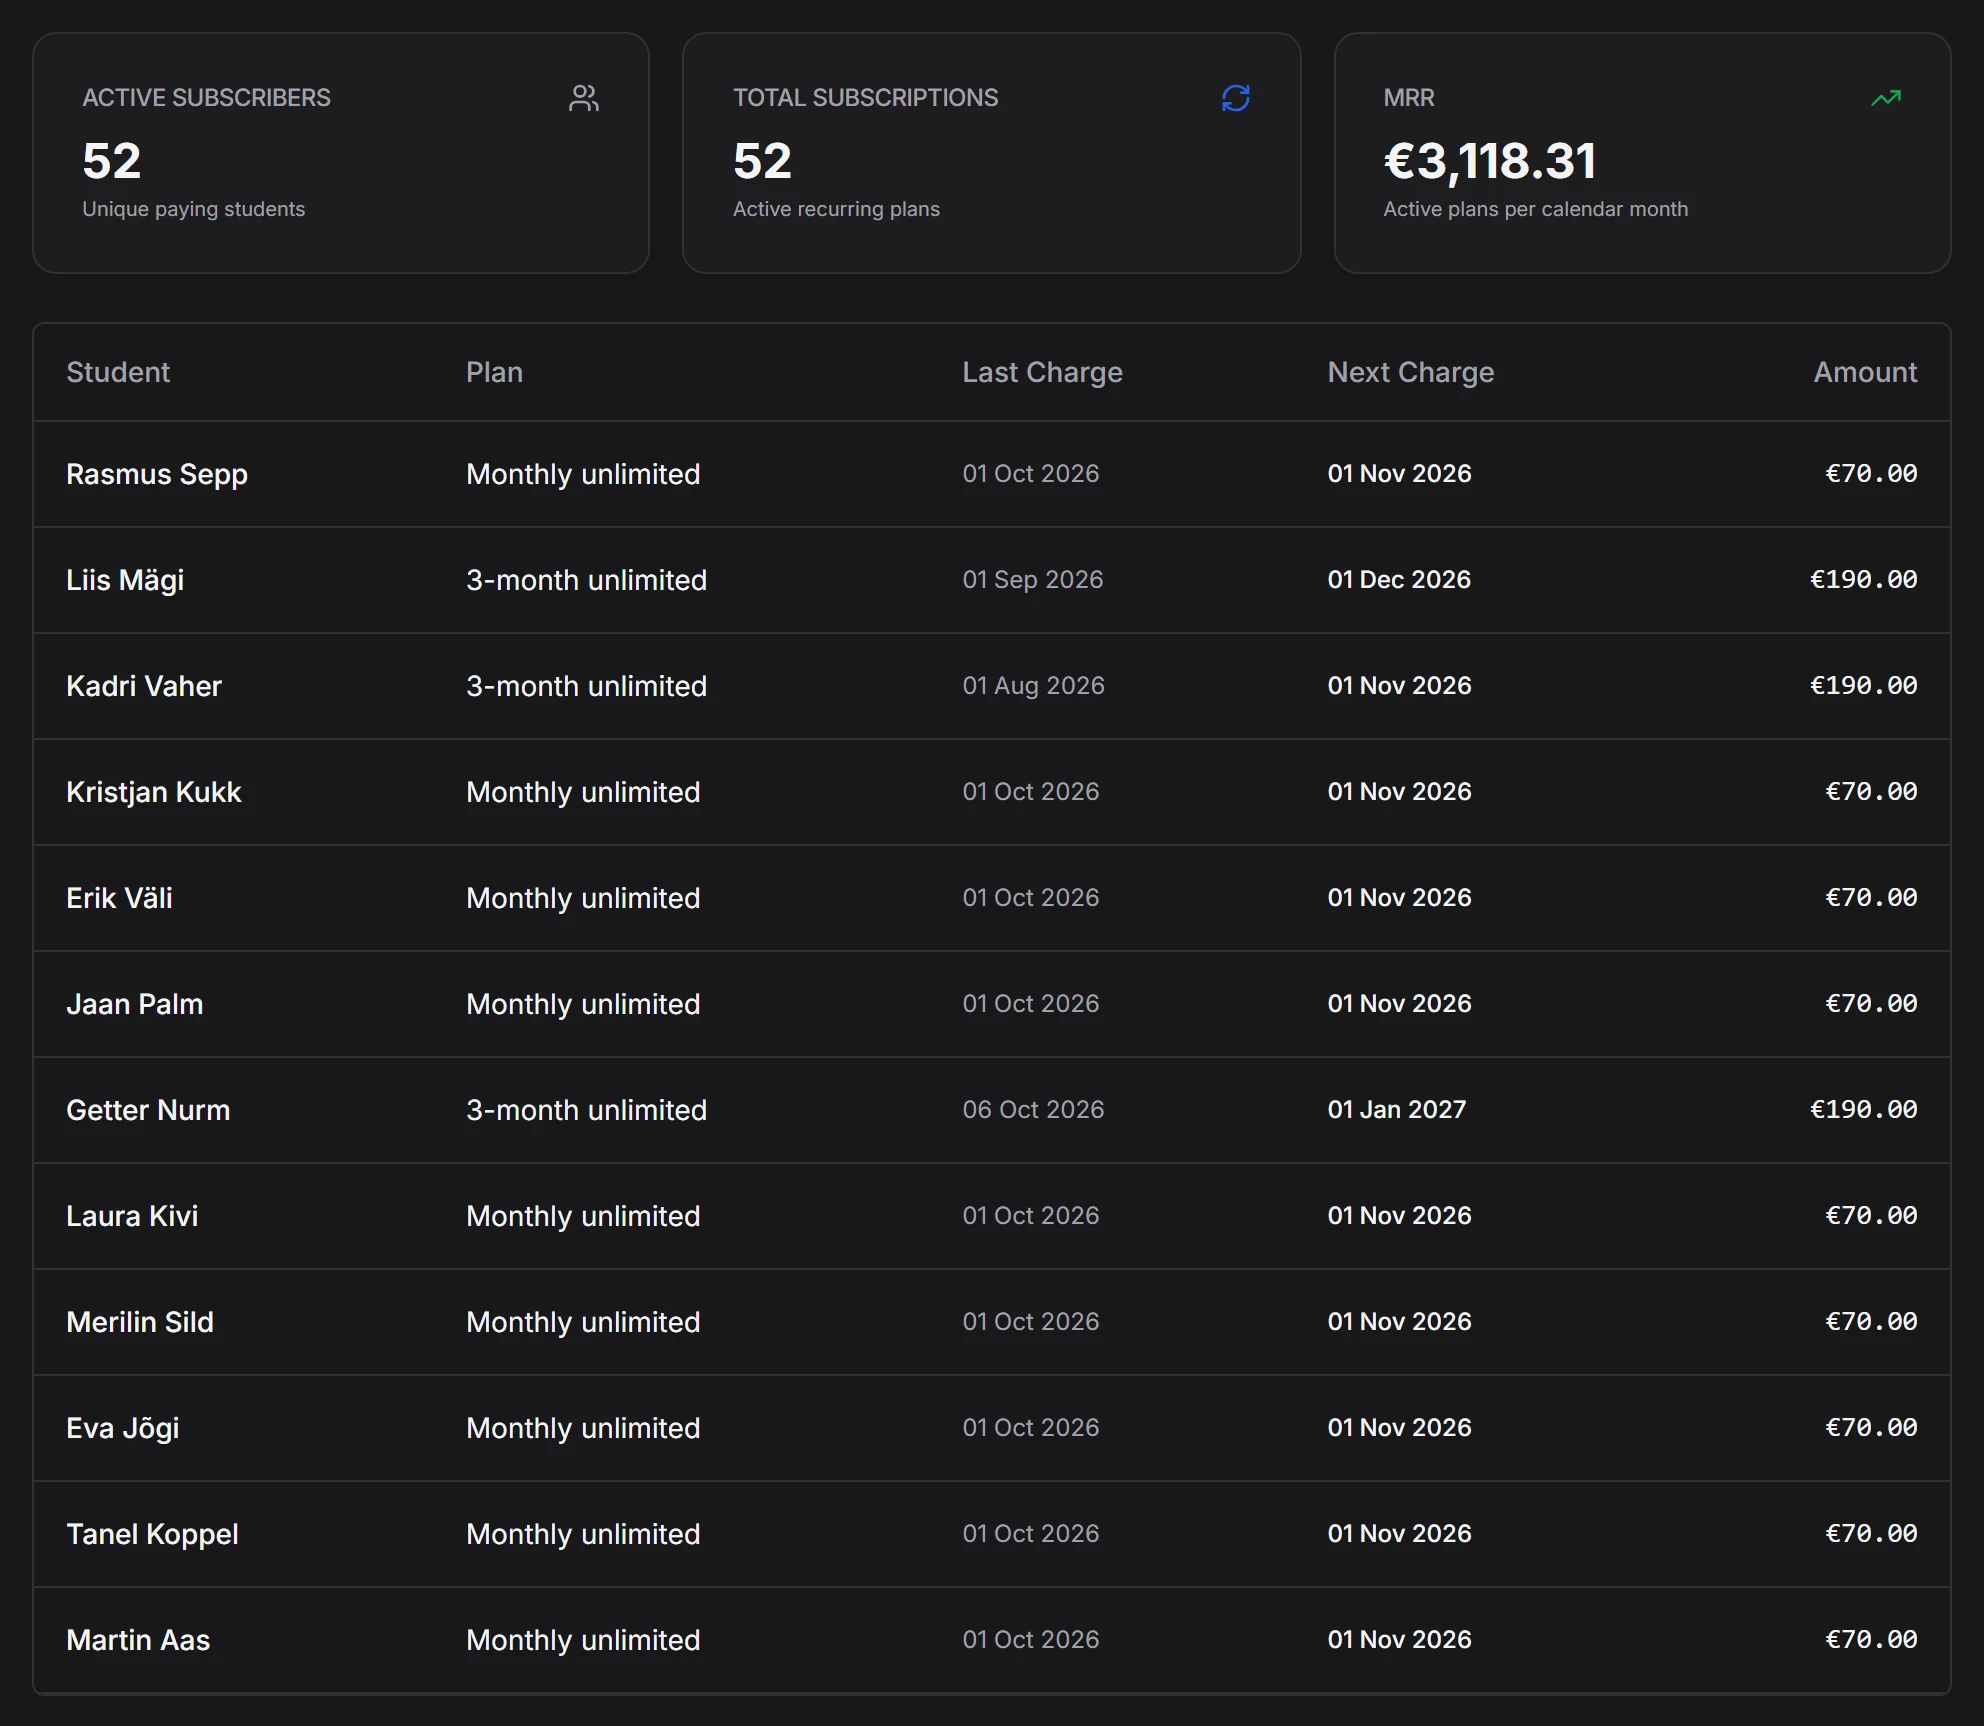Click the Active Subscribers count 52
The width and height of the screenshot is (1984, 1726).
[x=112, y=161]
